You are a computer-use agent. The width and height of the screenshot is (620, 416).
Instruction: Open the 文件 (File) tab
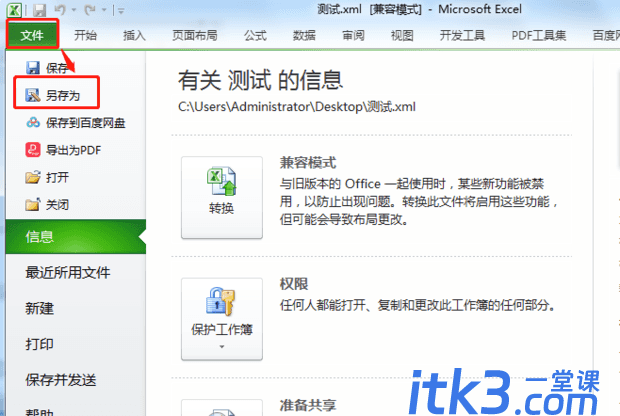32,35
